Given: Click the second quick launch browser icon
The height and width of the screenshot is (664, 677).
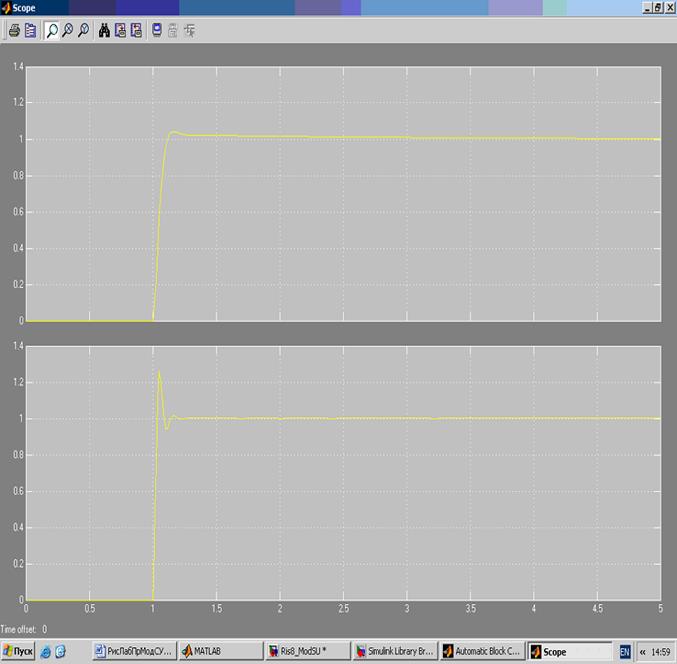Looking at the screenshot, I should tap(60, 651).
